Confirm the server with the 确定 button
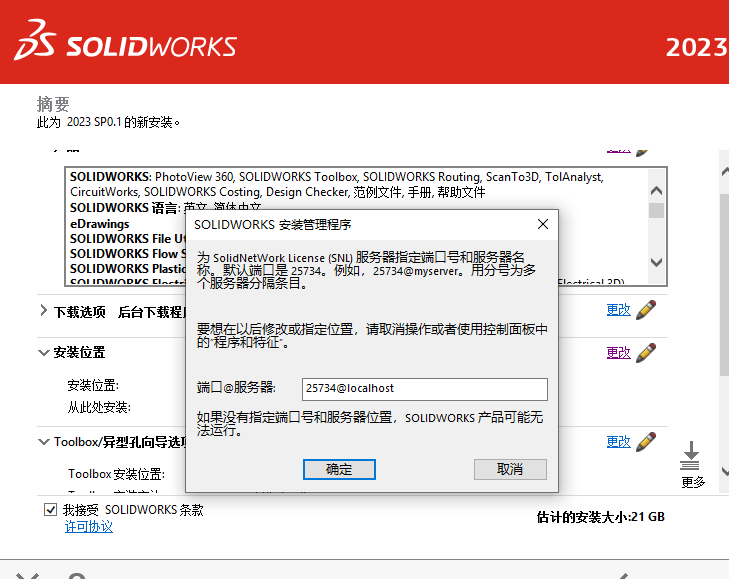729x579 pixels. 339,469
